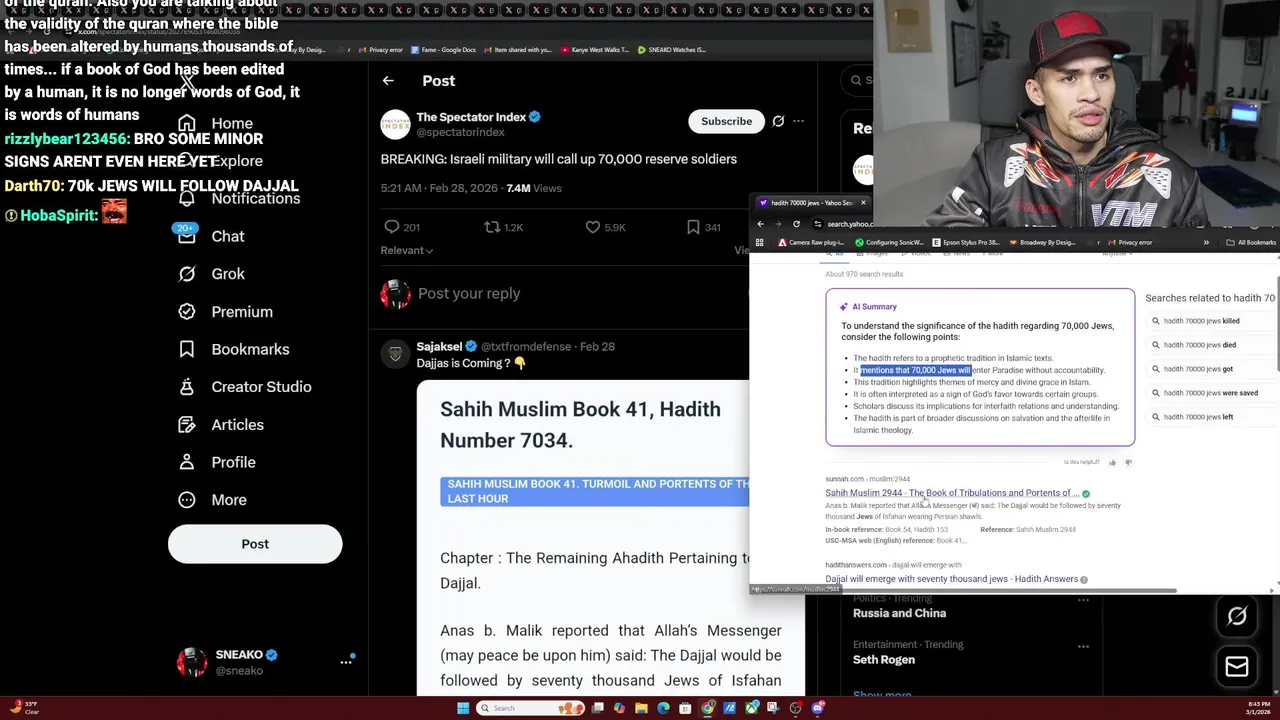Repost the Spectator Index post (1.2K)
The image size is (1280, 720).
coord(492,227)
